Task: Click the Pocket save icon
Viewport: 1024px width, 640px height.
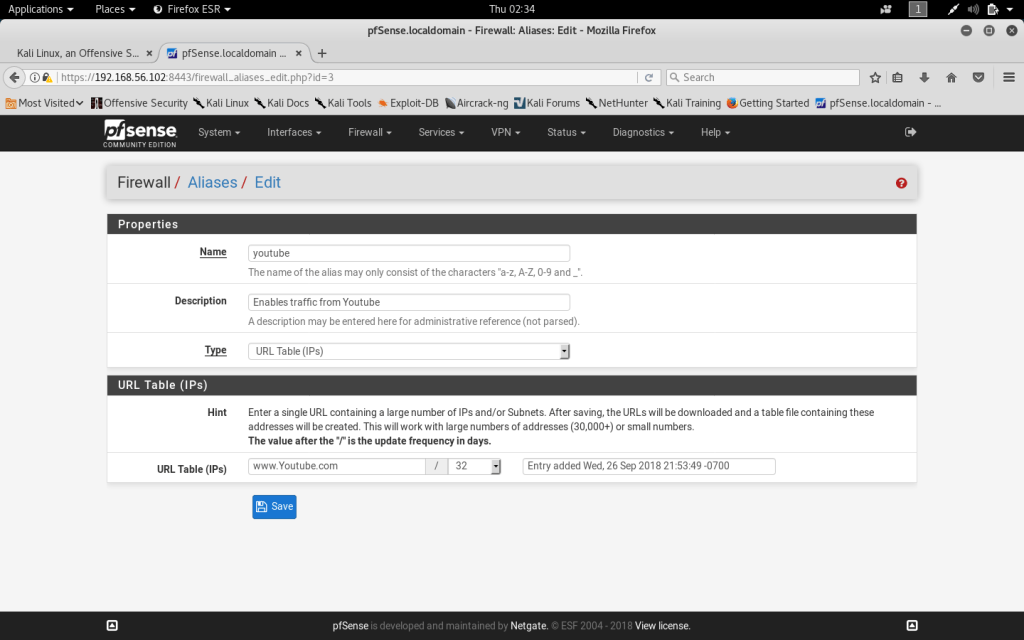Action: tap(978, 77)
